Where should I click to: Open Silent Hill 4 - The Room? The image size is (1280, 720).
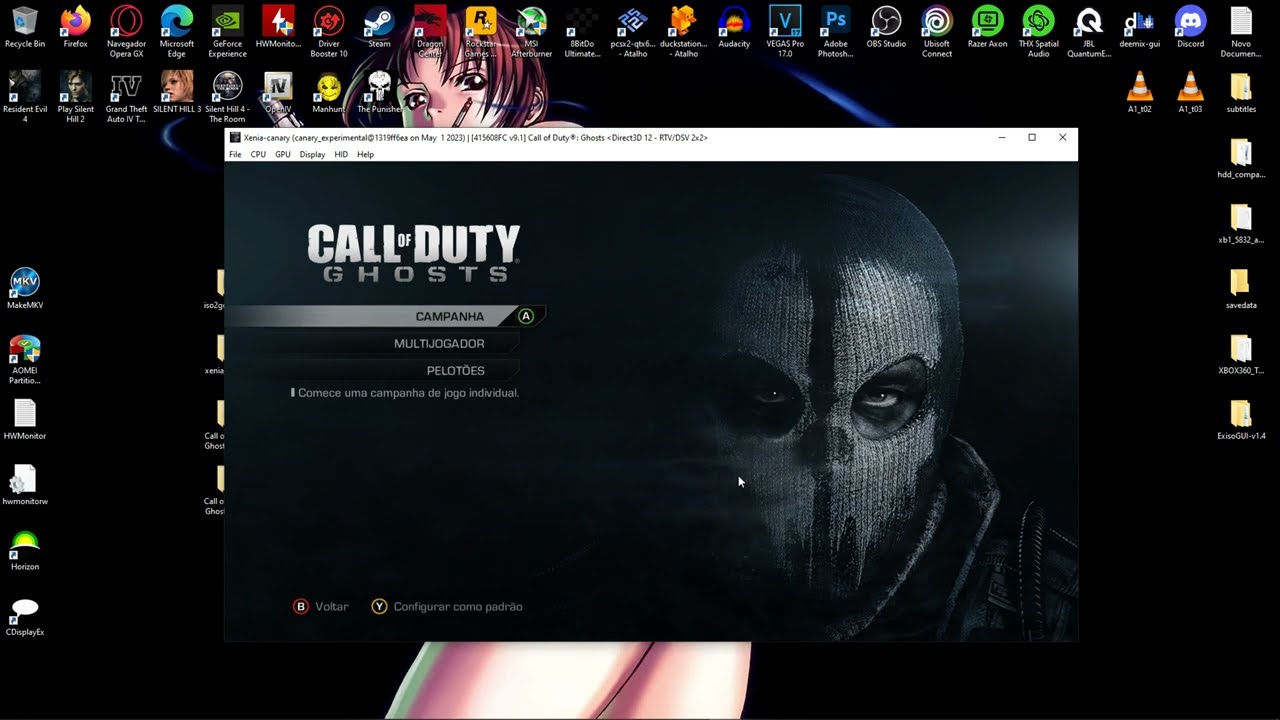(x=227, y=97)
